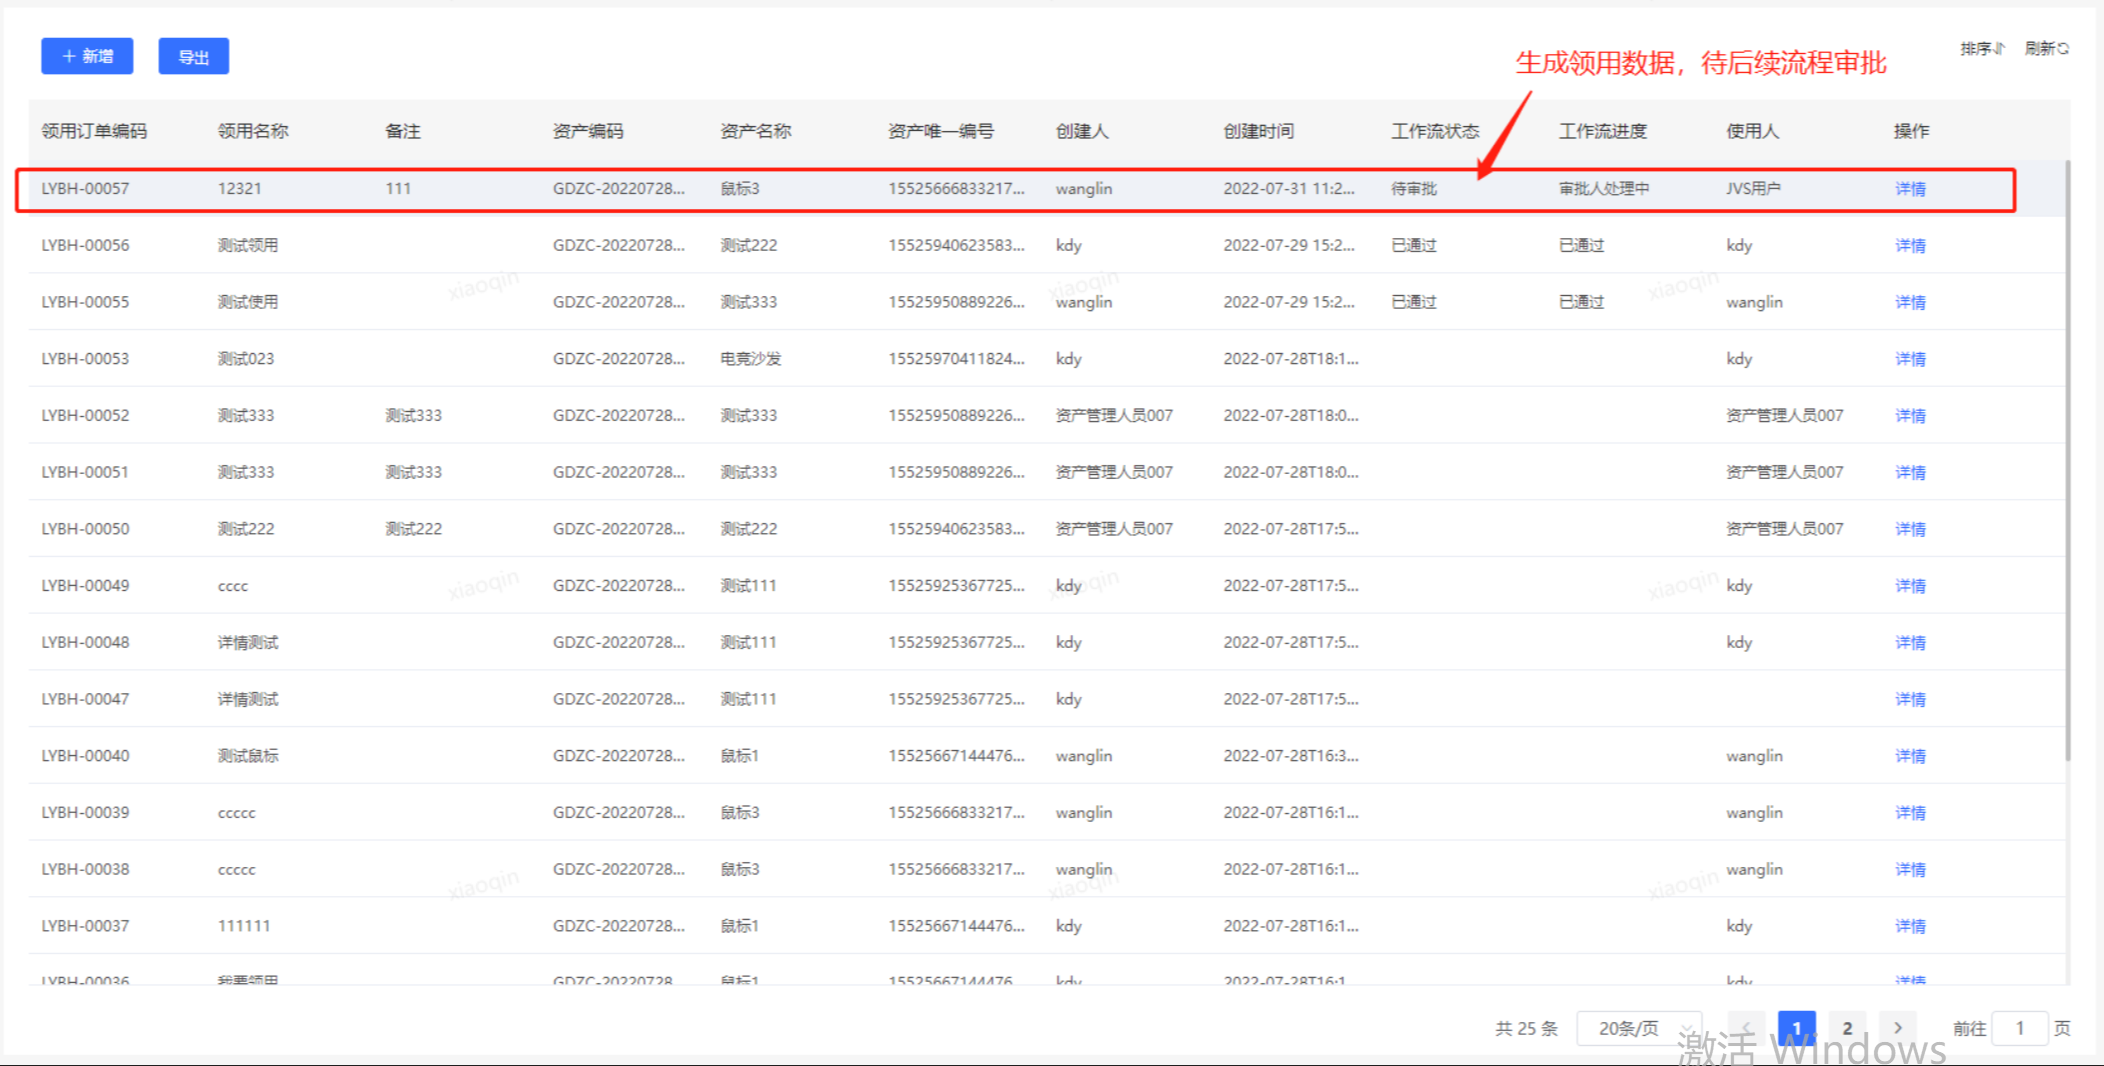The width and height of the screenshot is (2104, 1066).
Task: Click the JVS用户 user cell
Action: tap(1753, 189)
